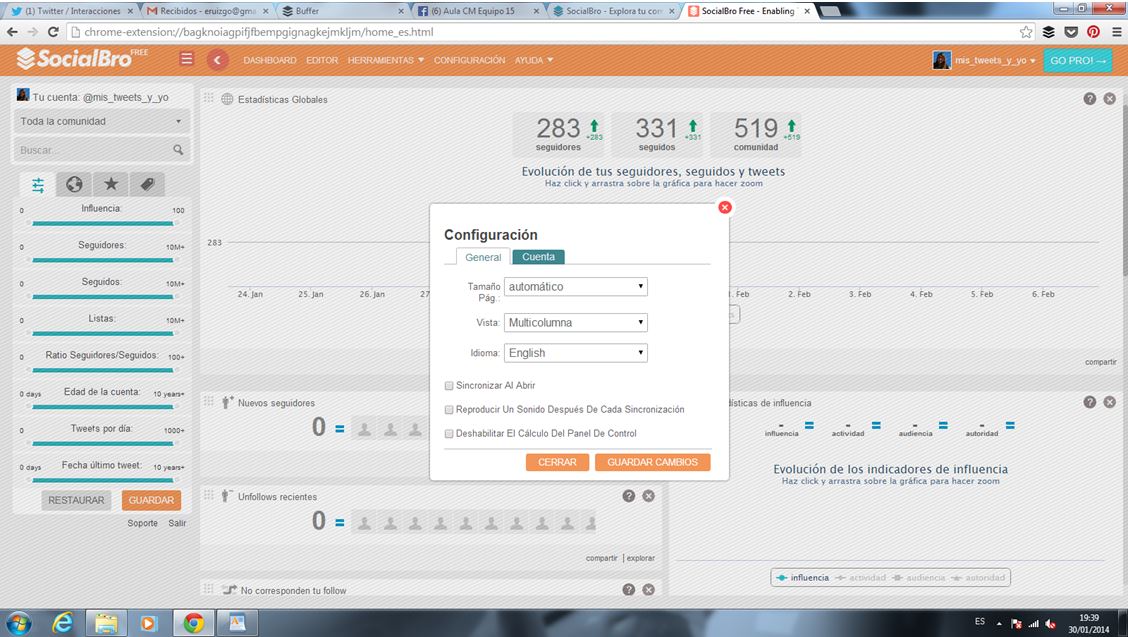
Task: Expand the Vista Multicolumna dropdown
Action: pyautogui.click(x=576, y=323)
